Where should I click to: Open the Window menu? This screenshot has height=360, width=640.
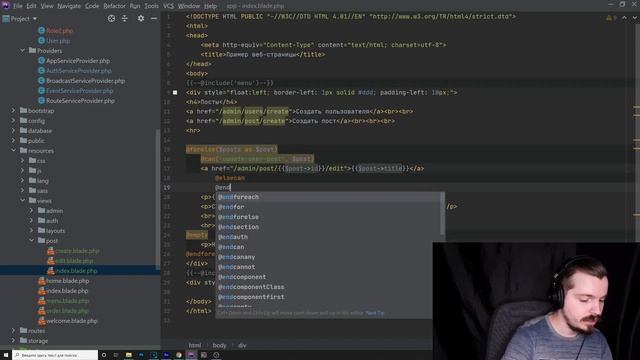coord(189,6)
